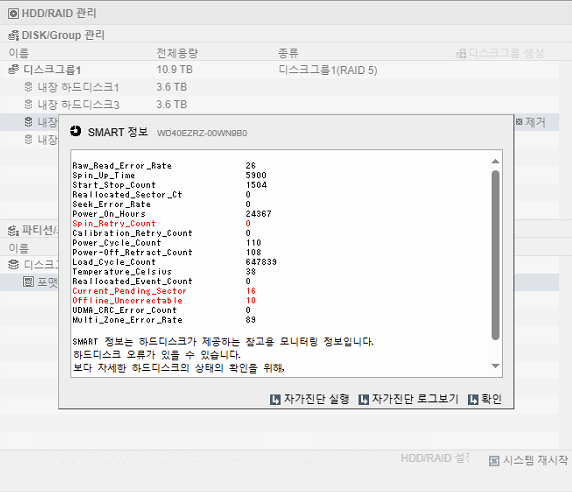Click the 디스크그룹1 group icon
The height and width of the screenshot is (492, 572).
click(13, 69)
